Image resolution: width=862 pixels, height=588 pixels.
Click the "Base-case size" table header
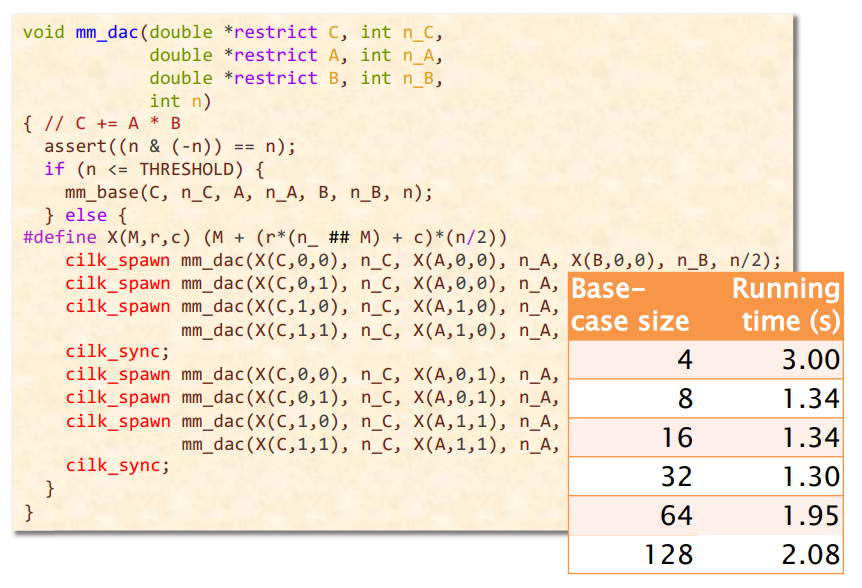(630, 305)
